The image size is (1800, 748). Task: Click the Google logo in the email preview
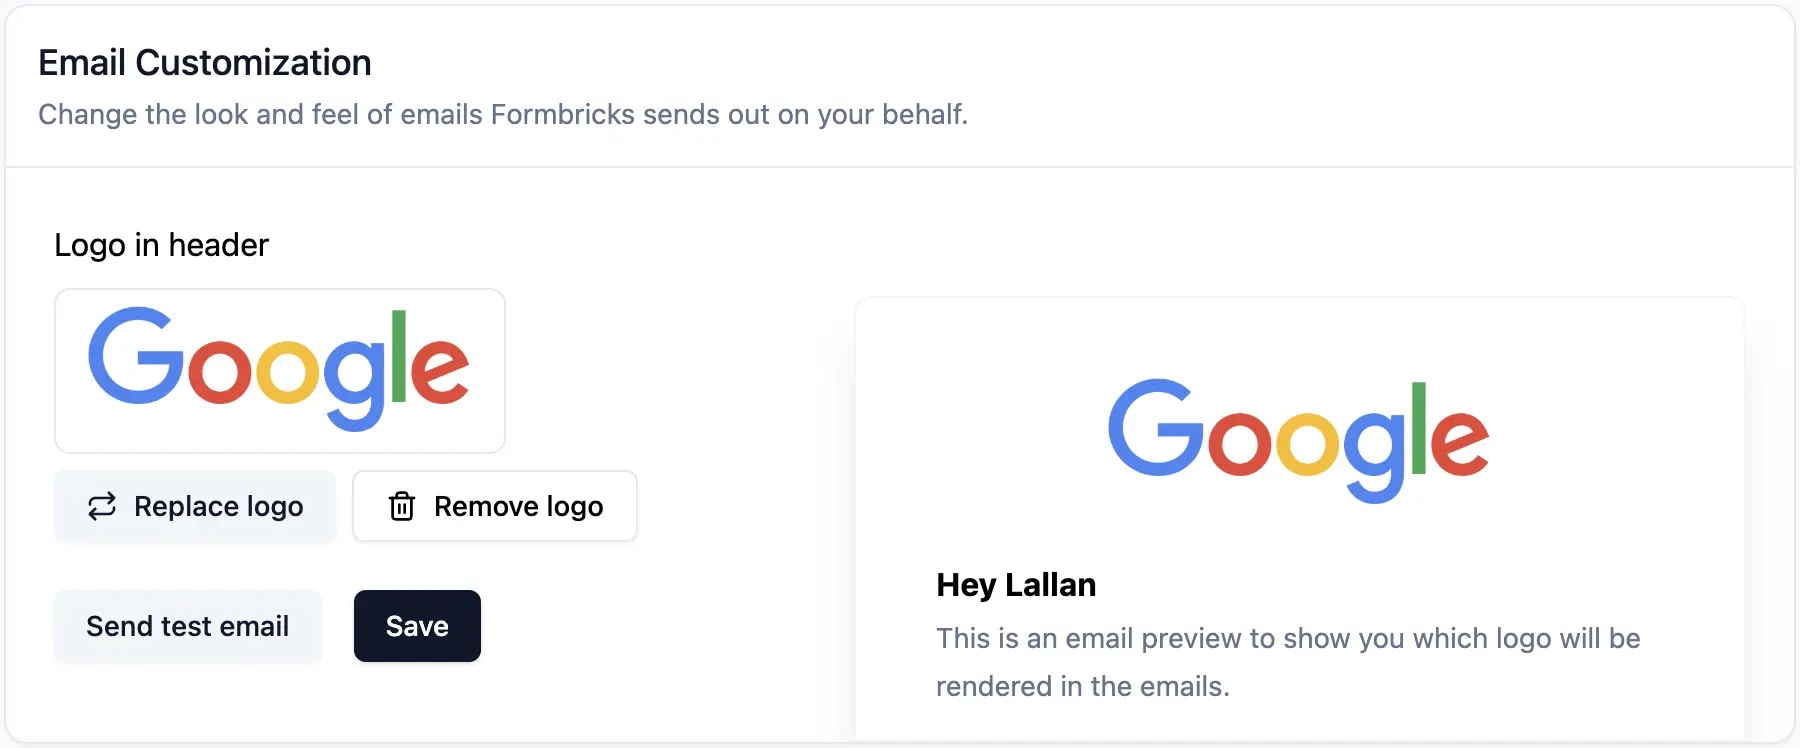[1298, 440]
